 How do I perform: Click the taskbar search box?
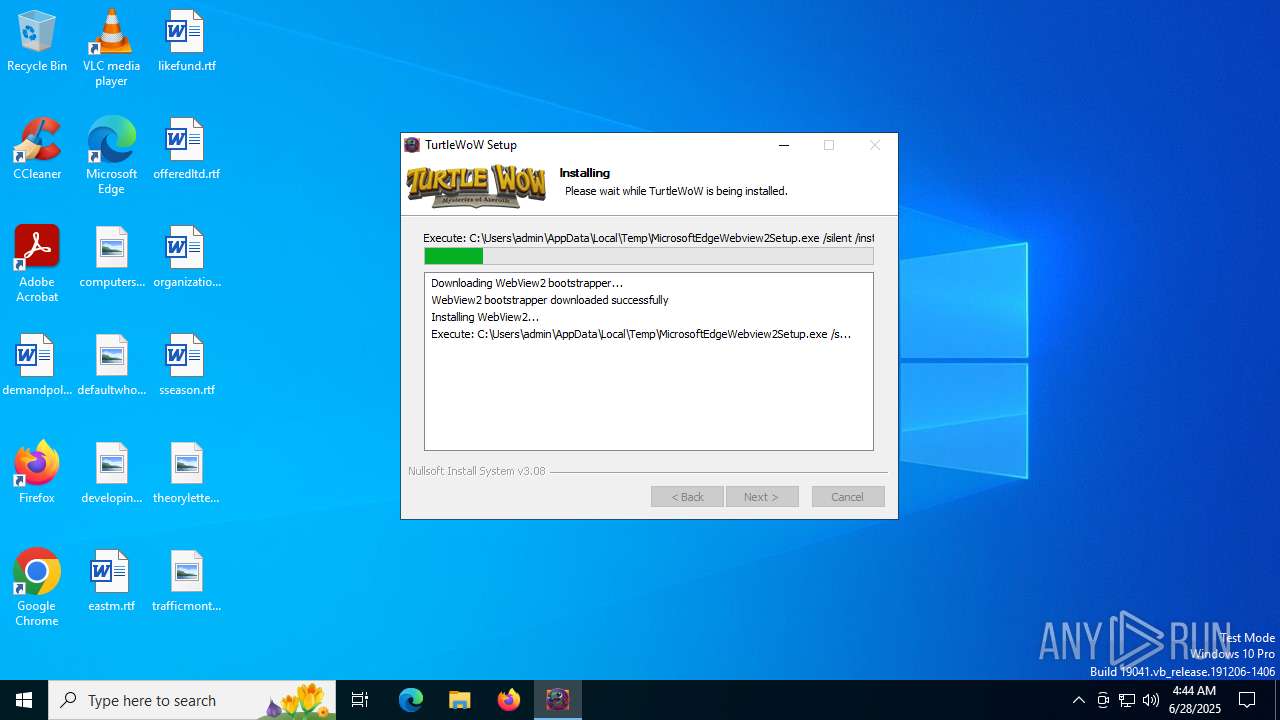click(192, 700)
